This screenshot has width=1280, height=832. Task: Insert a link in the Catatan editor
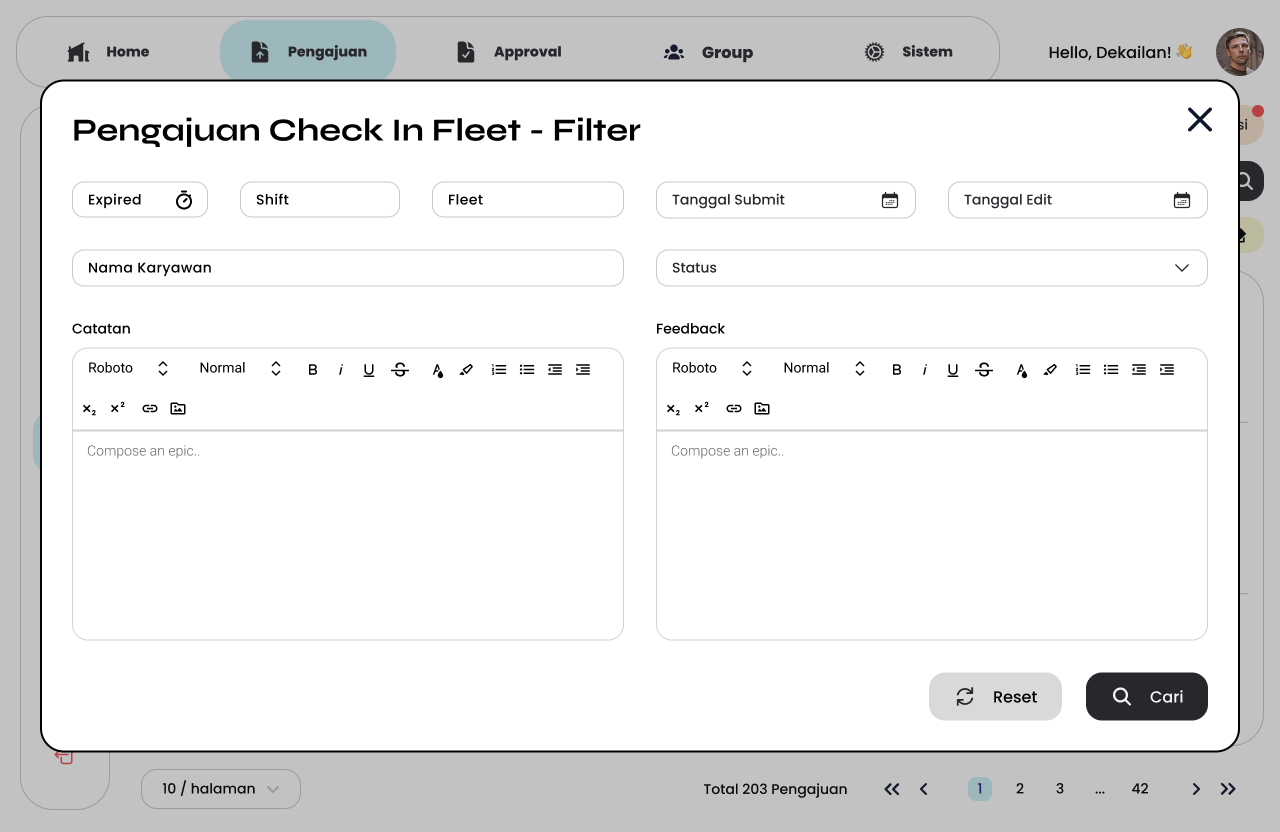tap(150, 408)
